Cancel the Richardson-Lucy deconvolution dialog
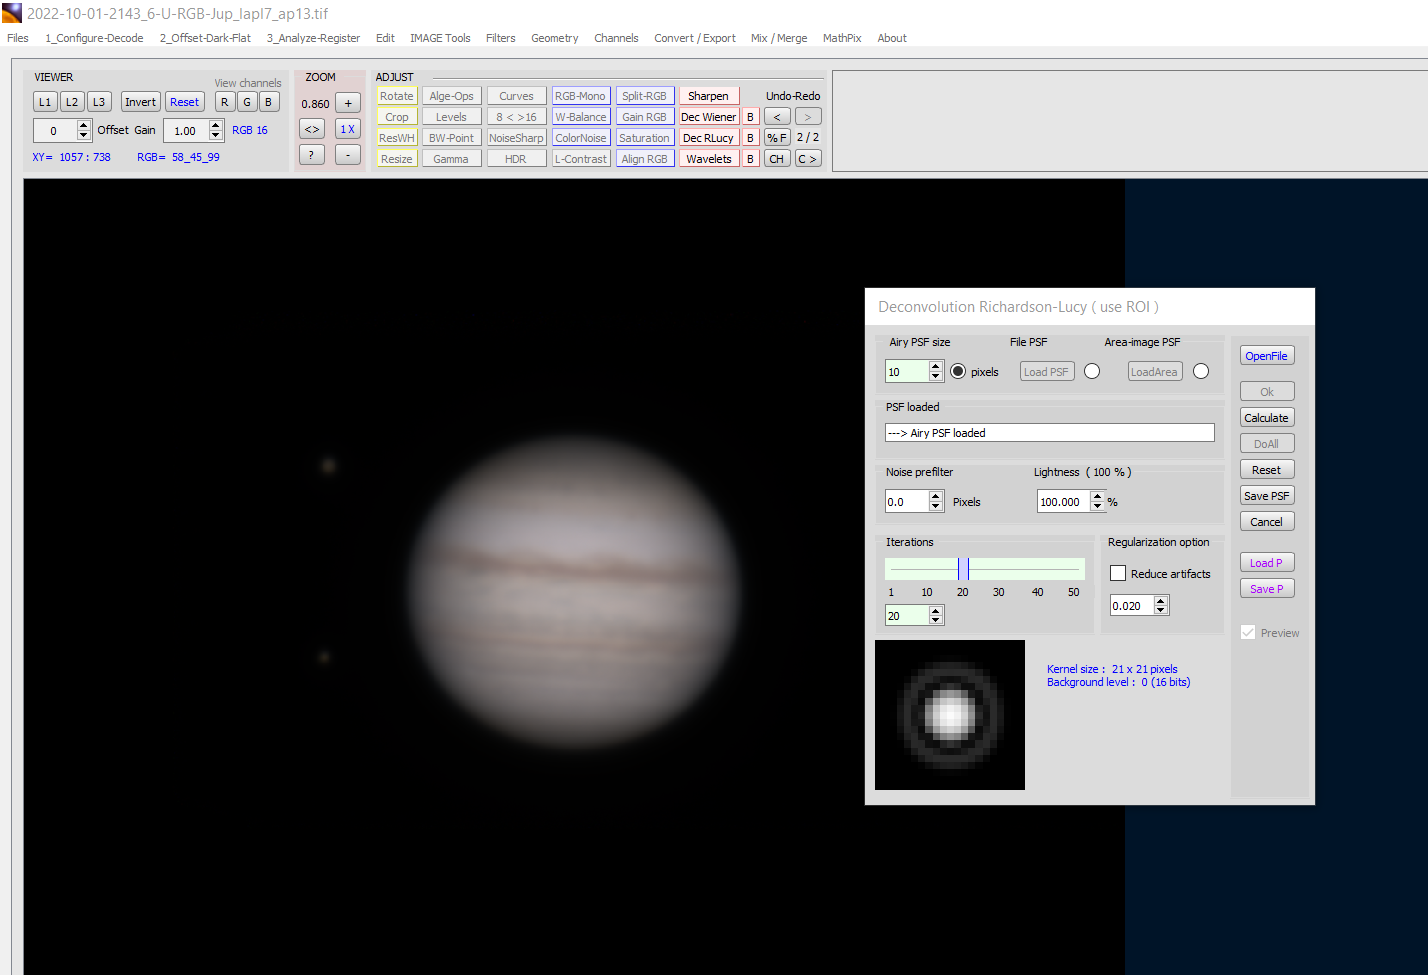Image resolution: width=1428 pixels, height=975 pixels. (x=1267, y=522)
